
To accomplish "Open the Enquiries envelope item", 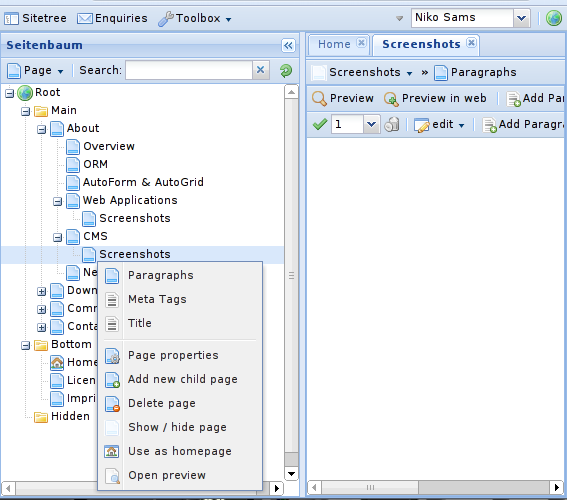I will (x=112, y=18).
